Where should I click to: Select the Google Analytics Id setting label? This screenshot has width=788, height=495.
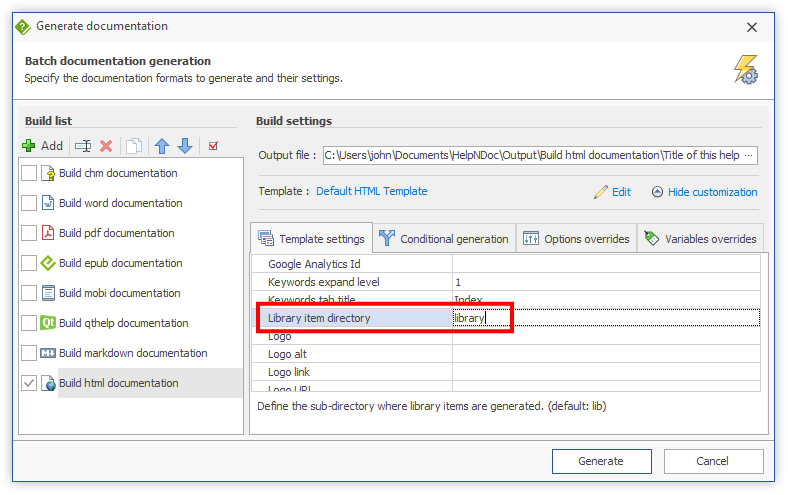coord(314,264)
